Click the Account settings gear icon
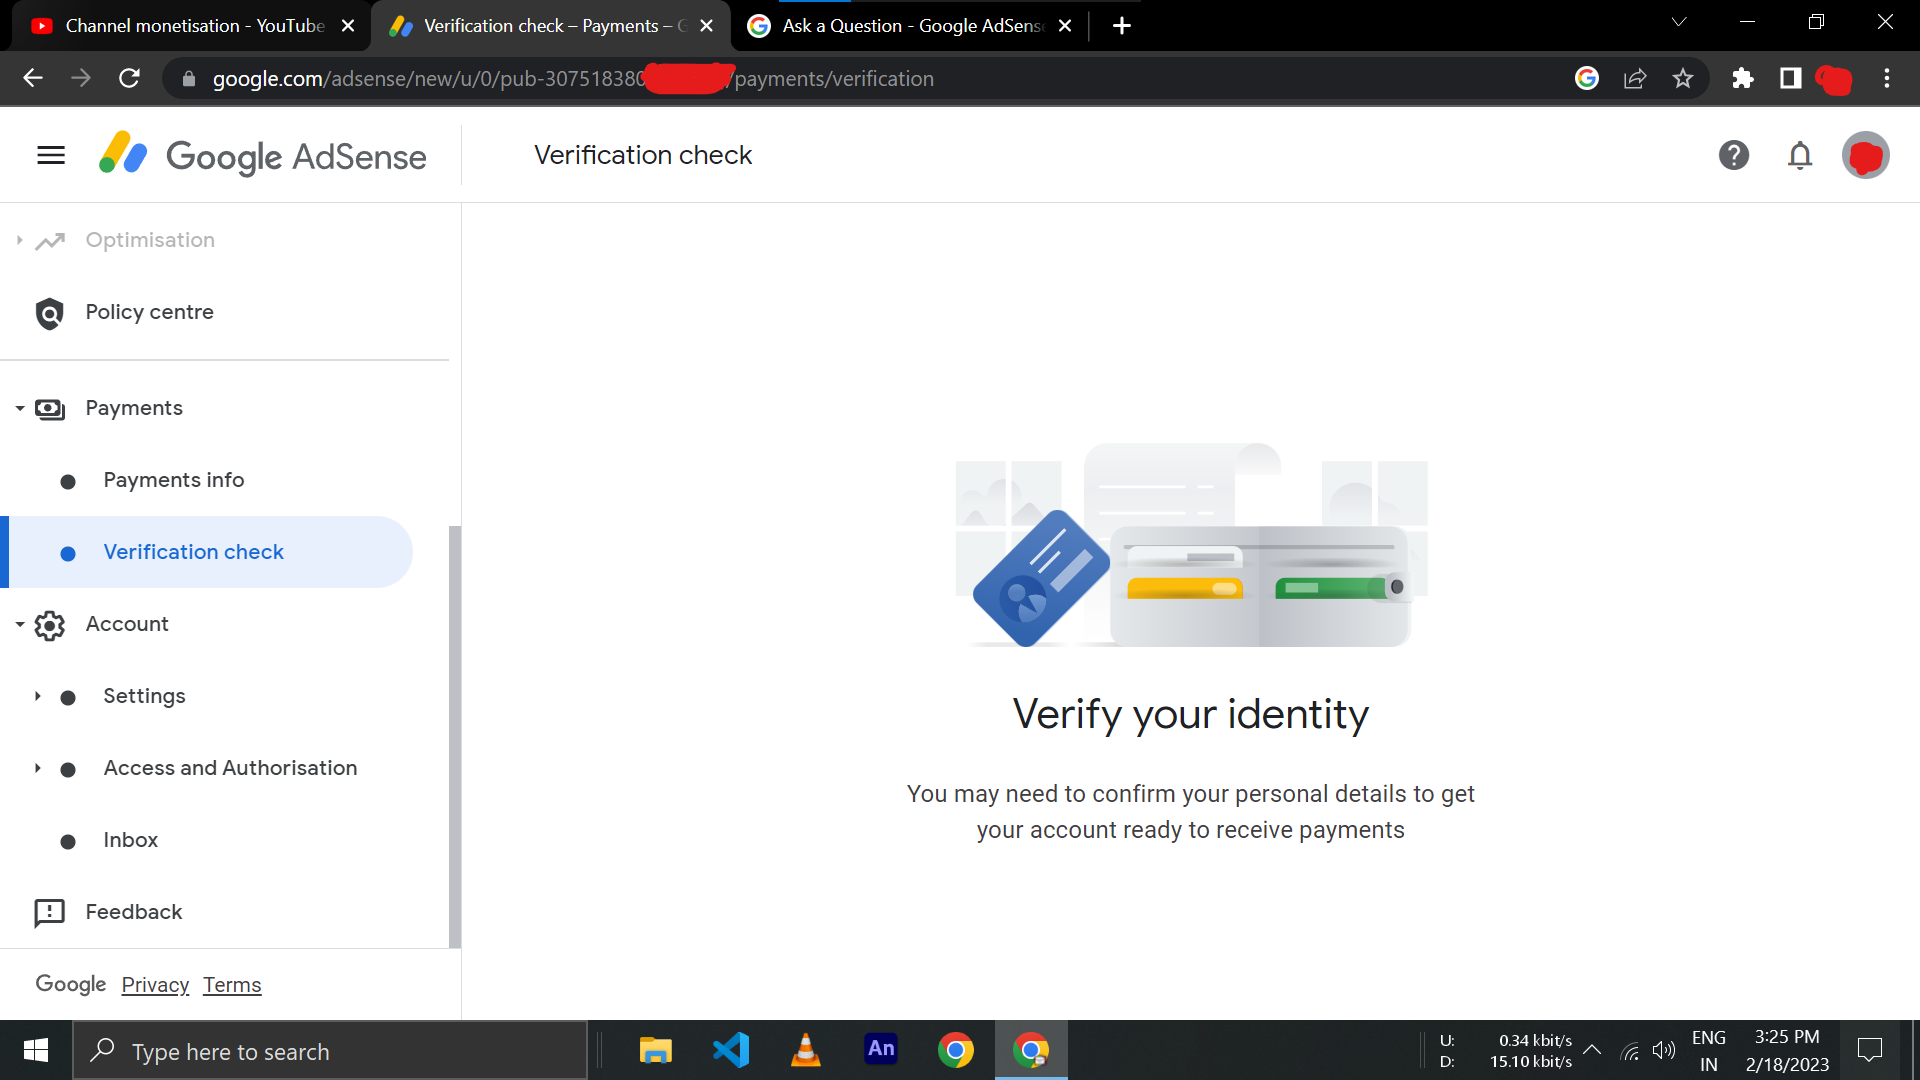This screenshot has width=1920, height=1080. click(x=49, y=622)
